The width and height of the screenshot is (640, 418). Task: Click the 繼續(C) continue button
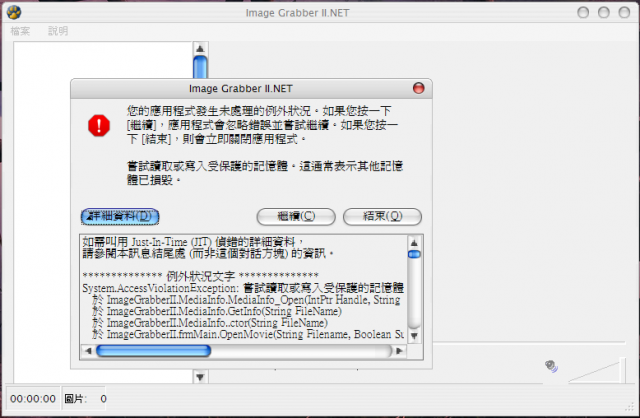coord(296,216)
